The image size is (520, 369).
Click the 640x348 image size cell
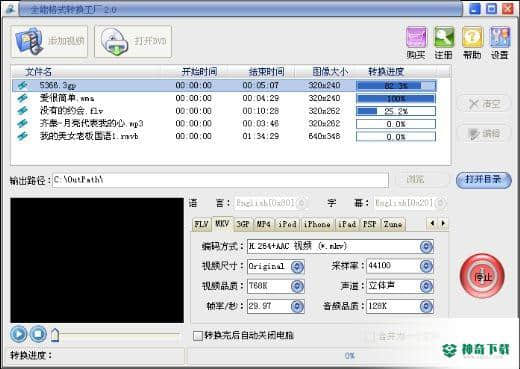point(324,136)
